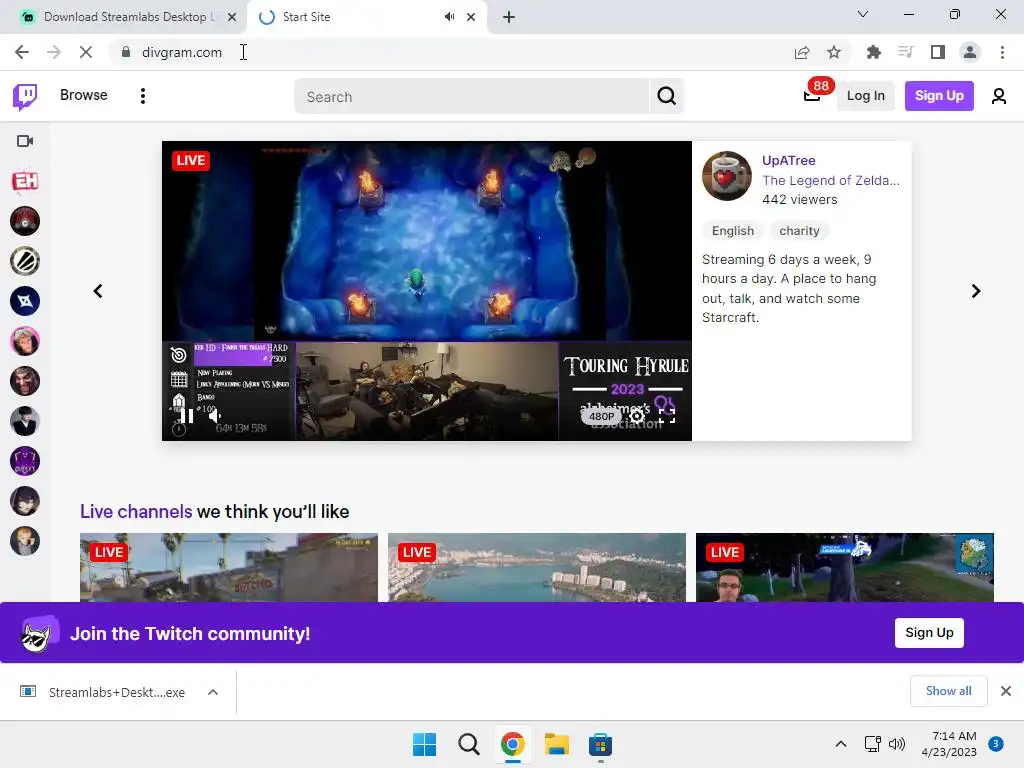Toggle fullscreen on featured stream
This screenshot has height=768, width=1024.
(x=667, y=416)
